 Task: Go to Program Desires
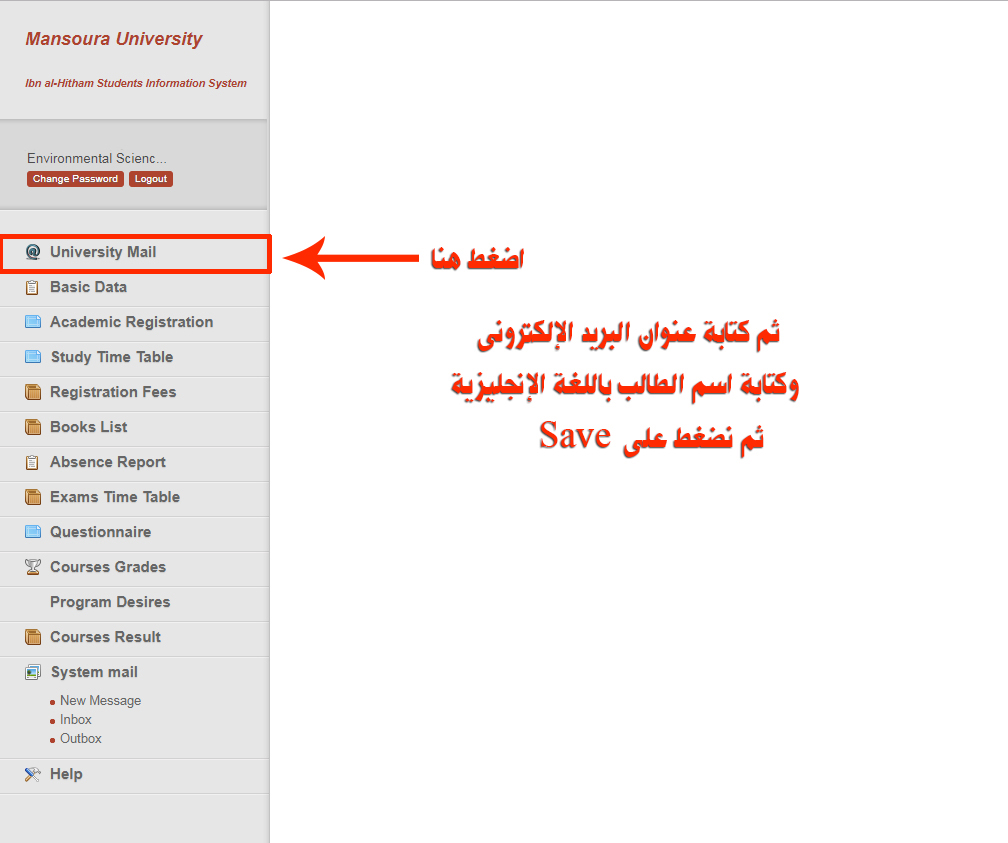(110, 602)
